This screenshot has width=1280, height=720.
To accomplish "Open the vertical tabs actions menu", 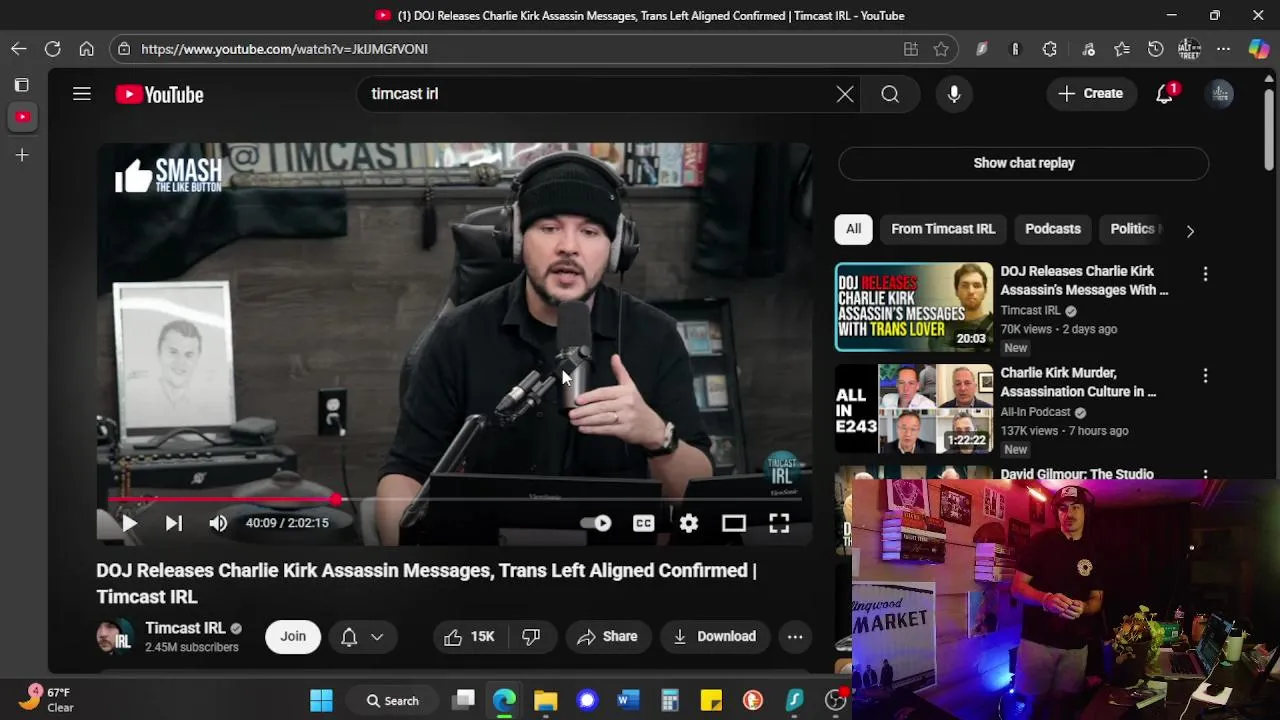I will 22,85.
